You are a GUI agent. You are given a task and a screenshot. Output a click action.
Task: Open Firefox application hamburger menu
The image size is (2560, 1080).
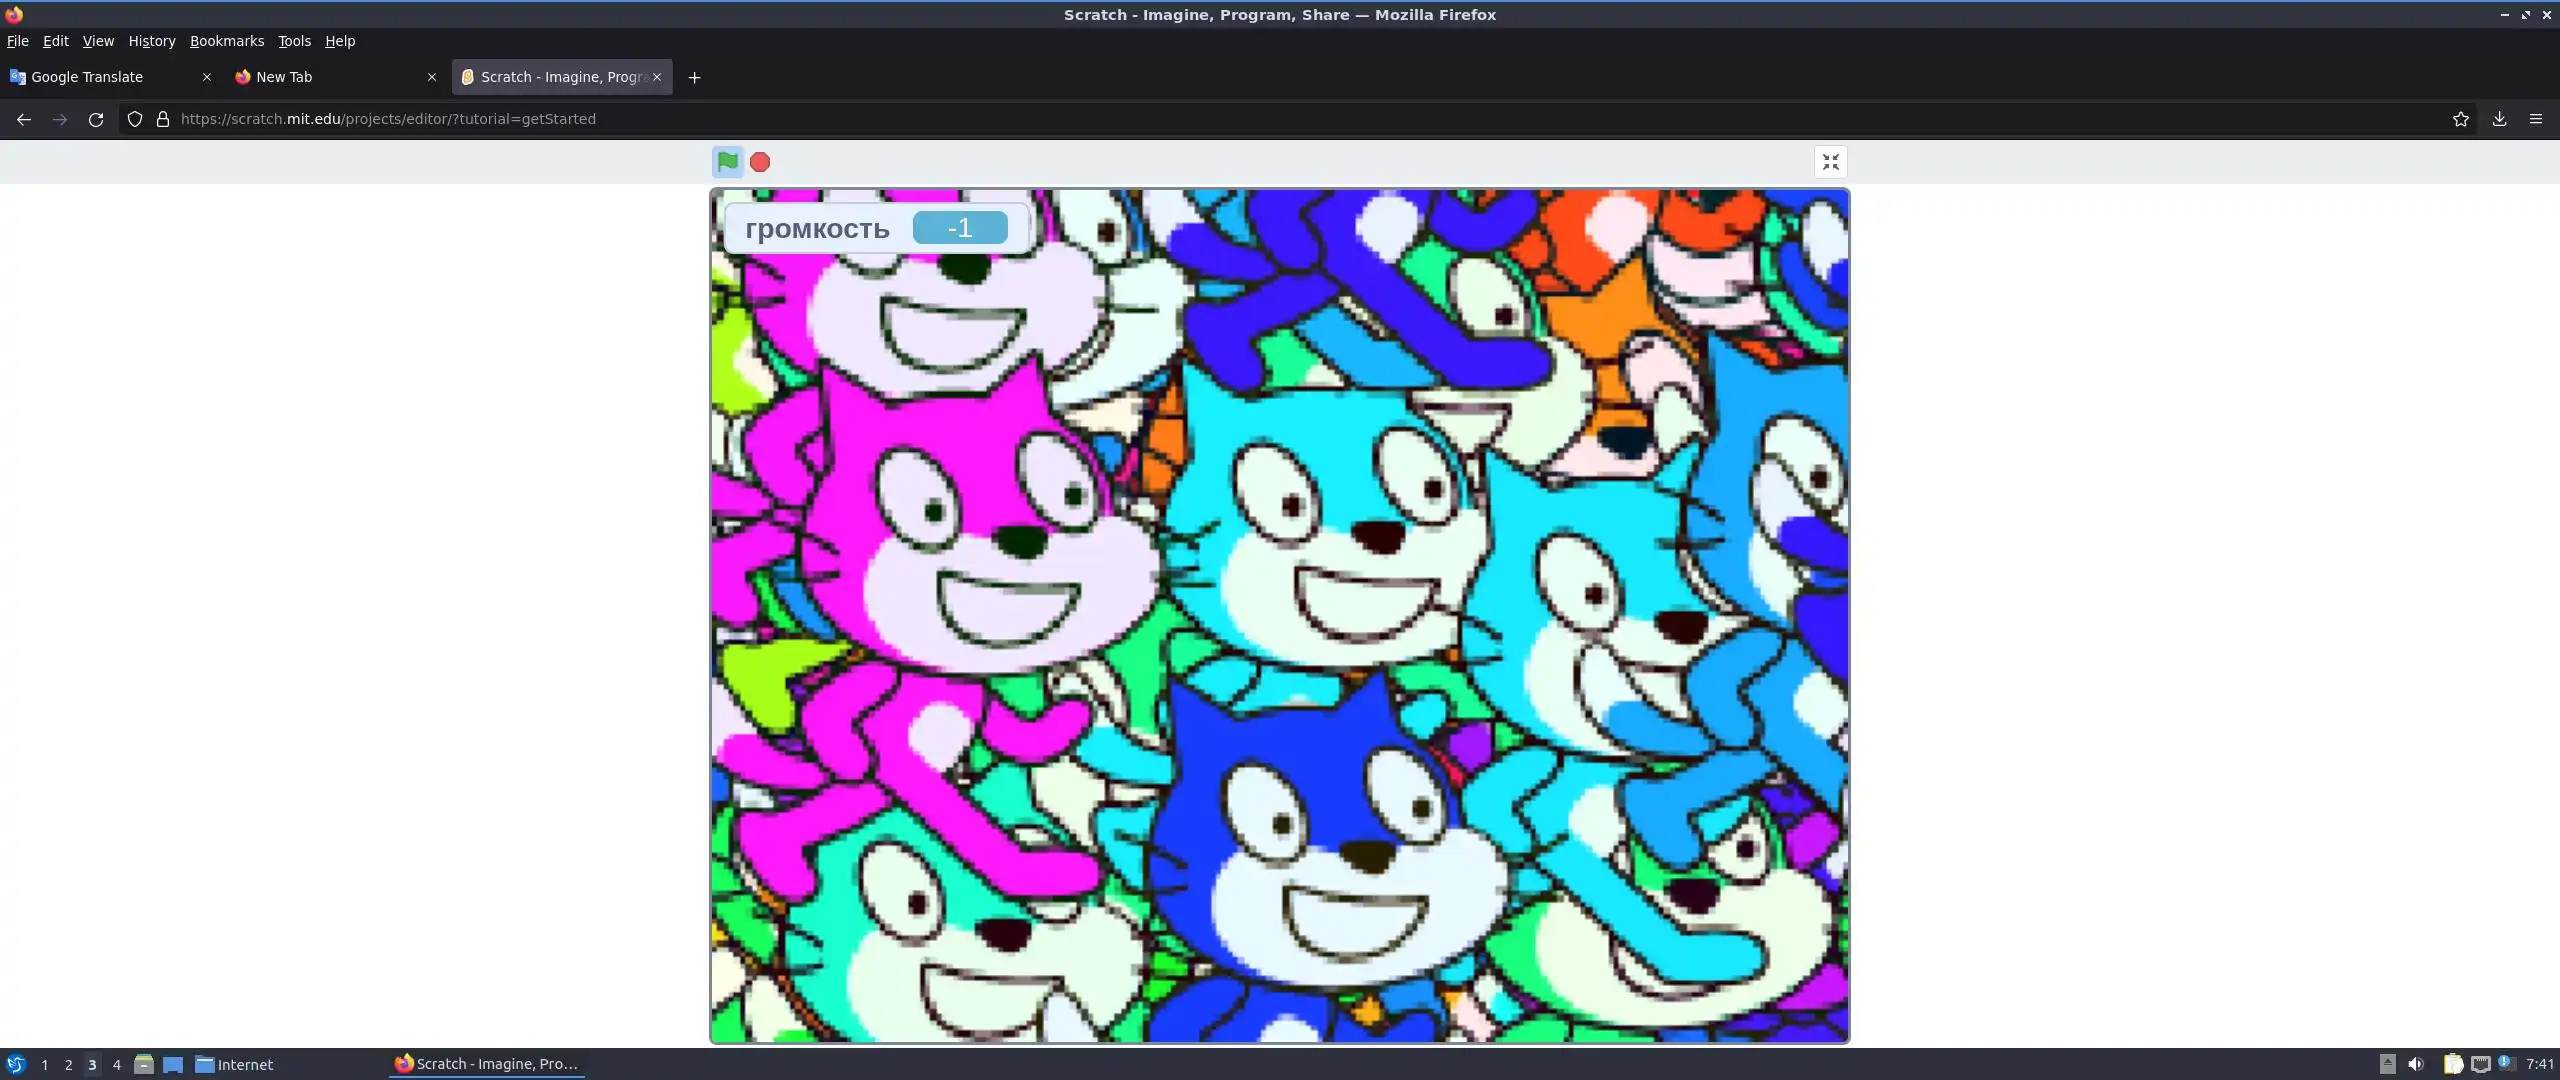point(2535,119)
